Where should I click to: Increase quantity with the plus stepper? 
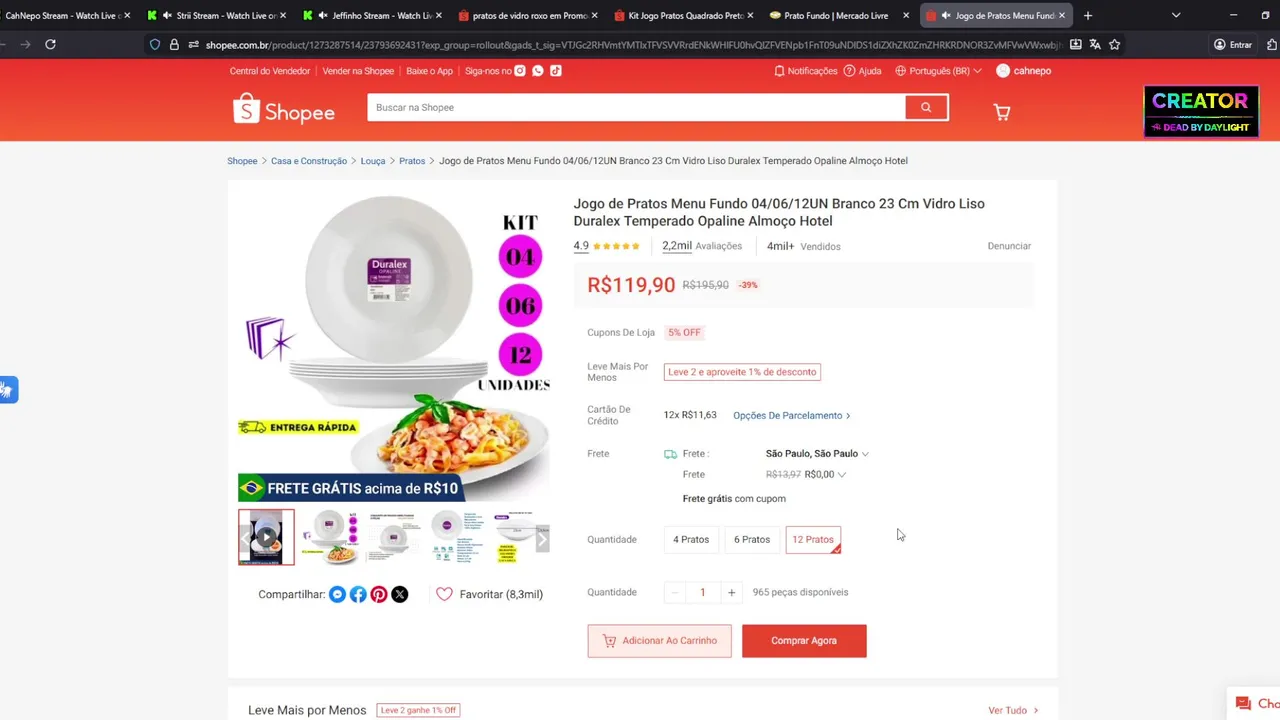[x=731, y=593]
